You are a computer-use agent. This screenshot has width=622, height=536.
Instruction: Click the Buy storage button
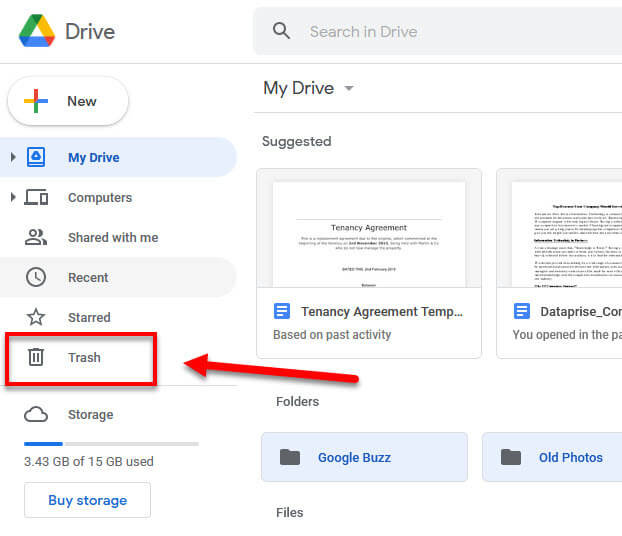point(87,500)
